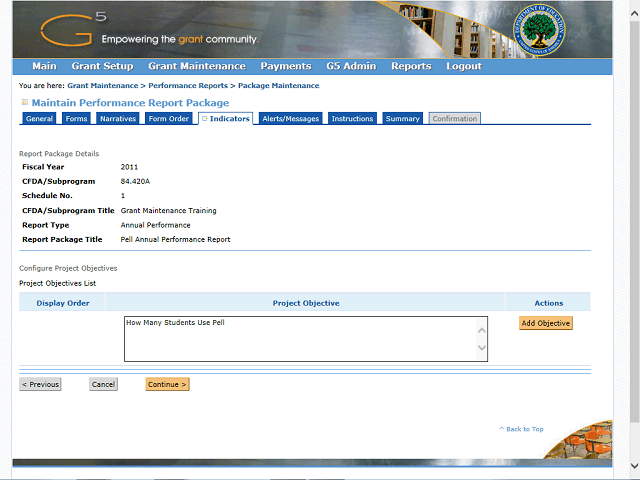
Task: Switch to the Forms tab
Action: point(76,118)
